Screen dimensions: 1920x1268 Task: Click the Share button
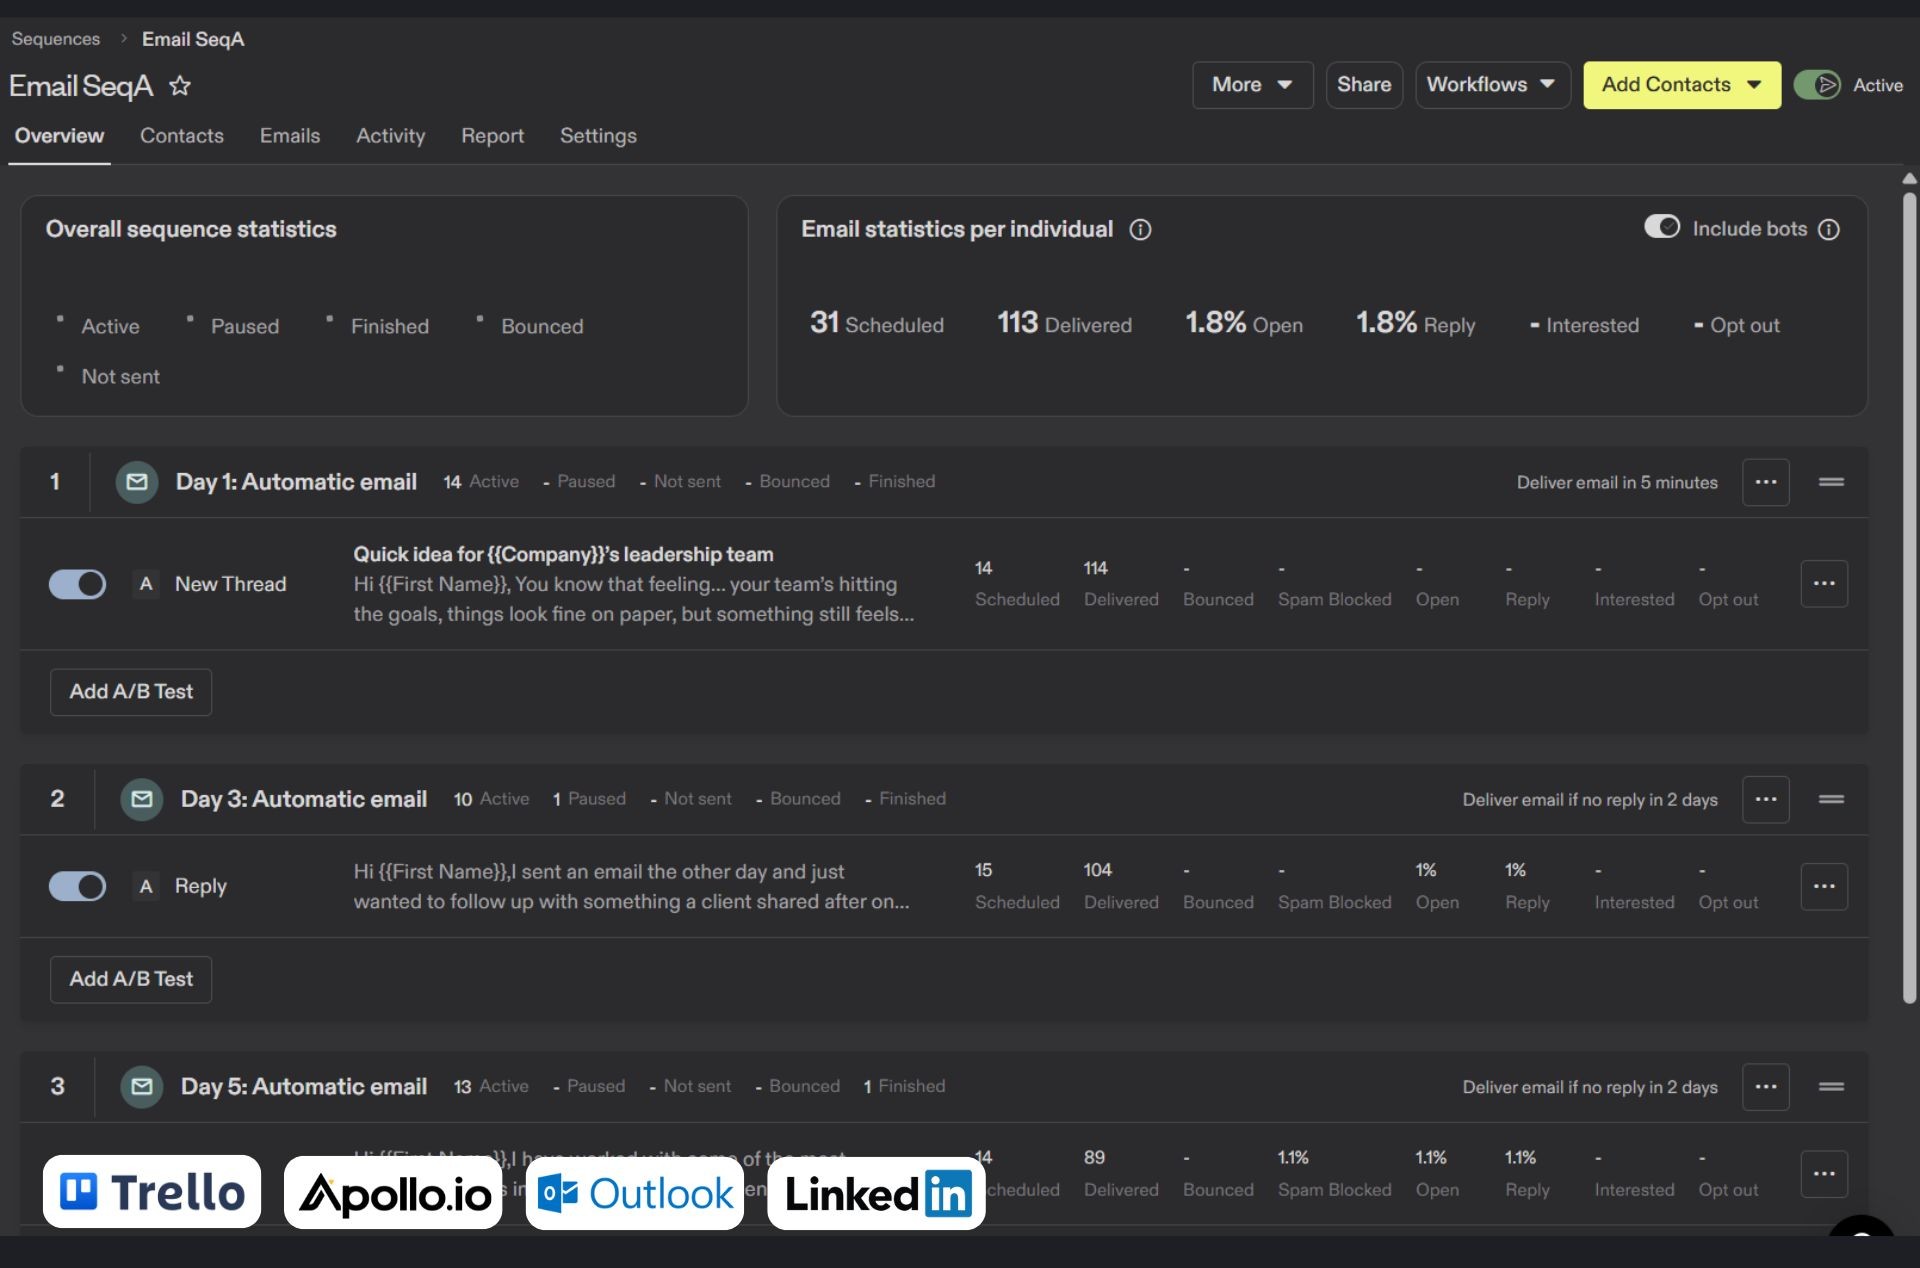pyautogui.click(x=1363, y=85)
